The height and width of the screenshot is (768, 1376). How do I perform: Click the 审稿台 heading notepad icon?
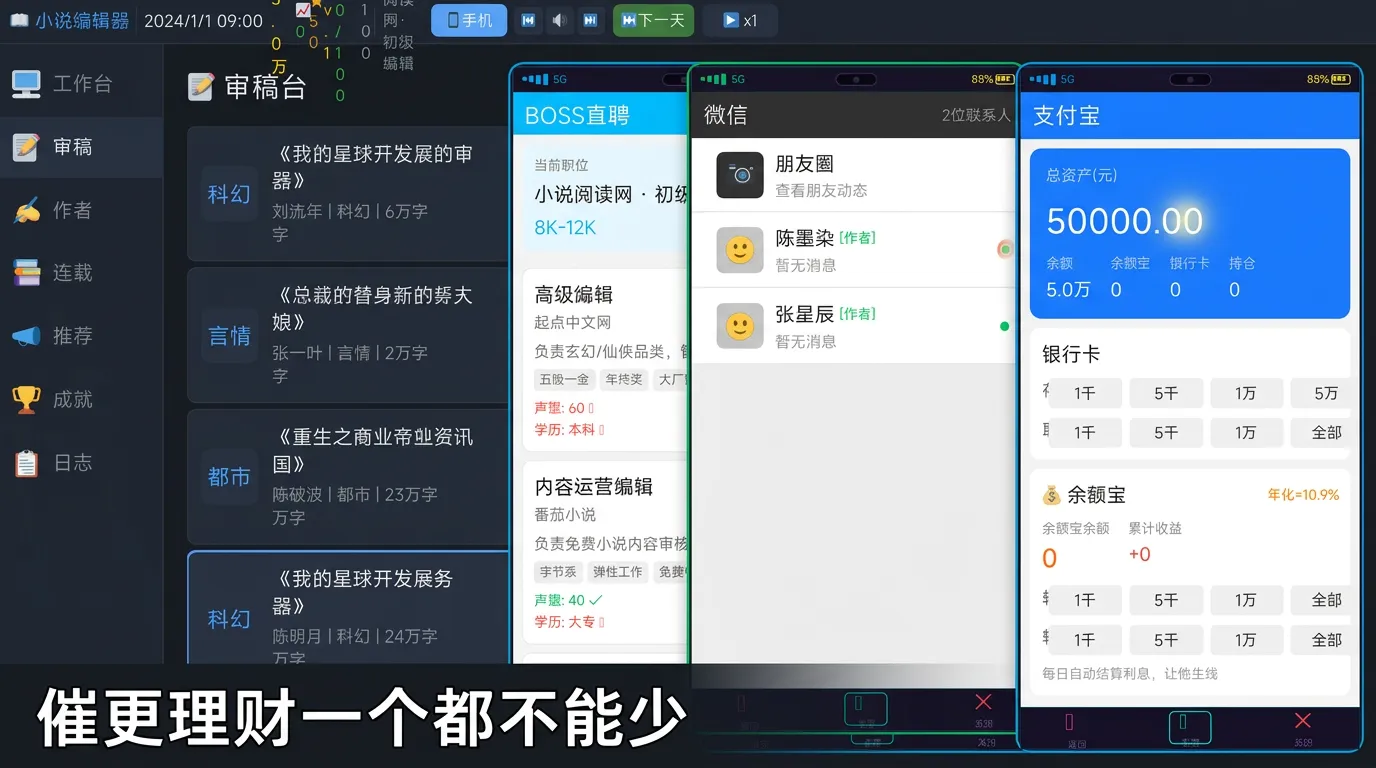[201, 87]
